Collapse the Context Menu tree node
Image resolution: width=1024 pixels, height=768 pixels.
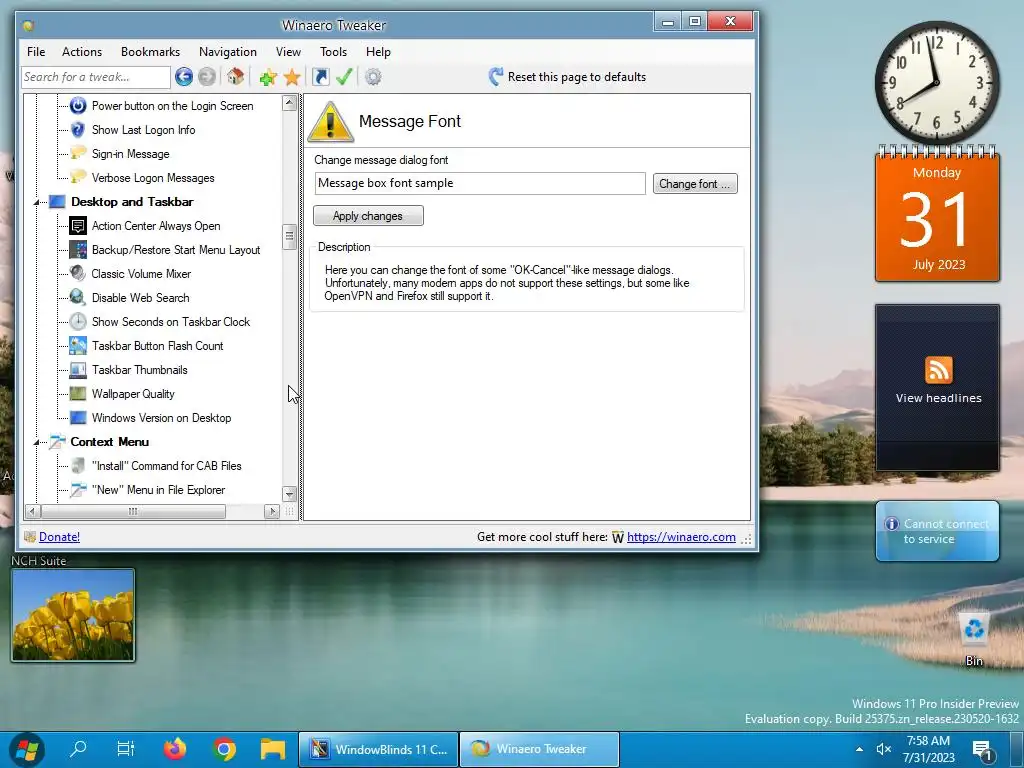pos(37,442)
